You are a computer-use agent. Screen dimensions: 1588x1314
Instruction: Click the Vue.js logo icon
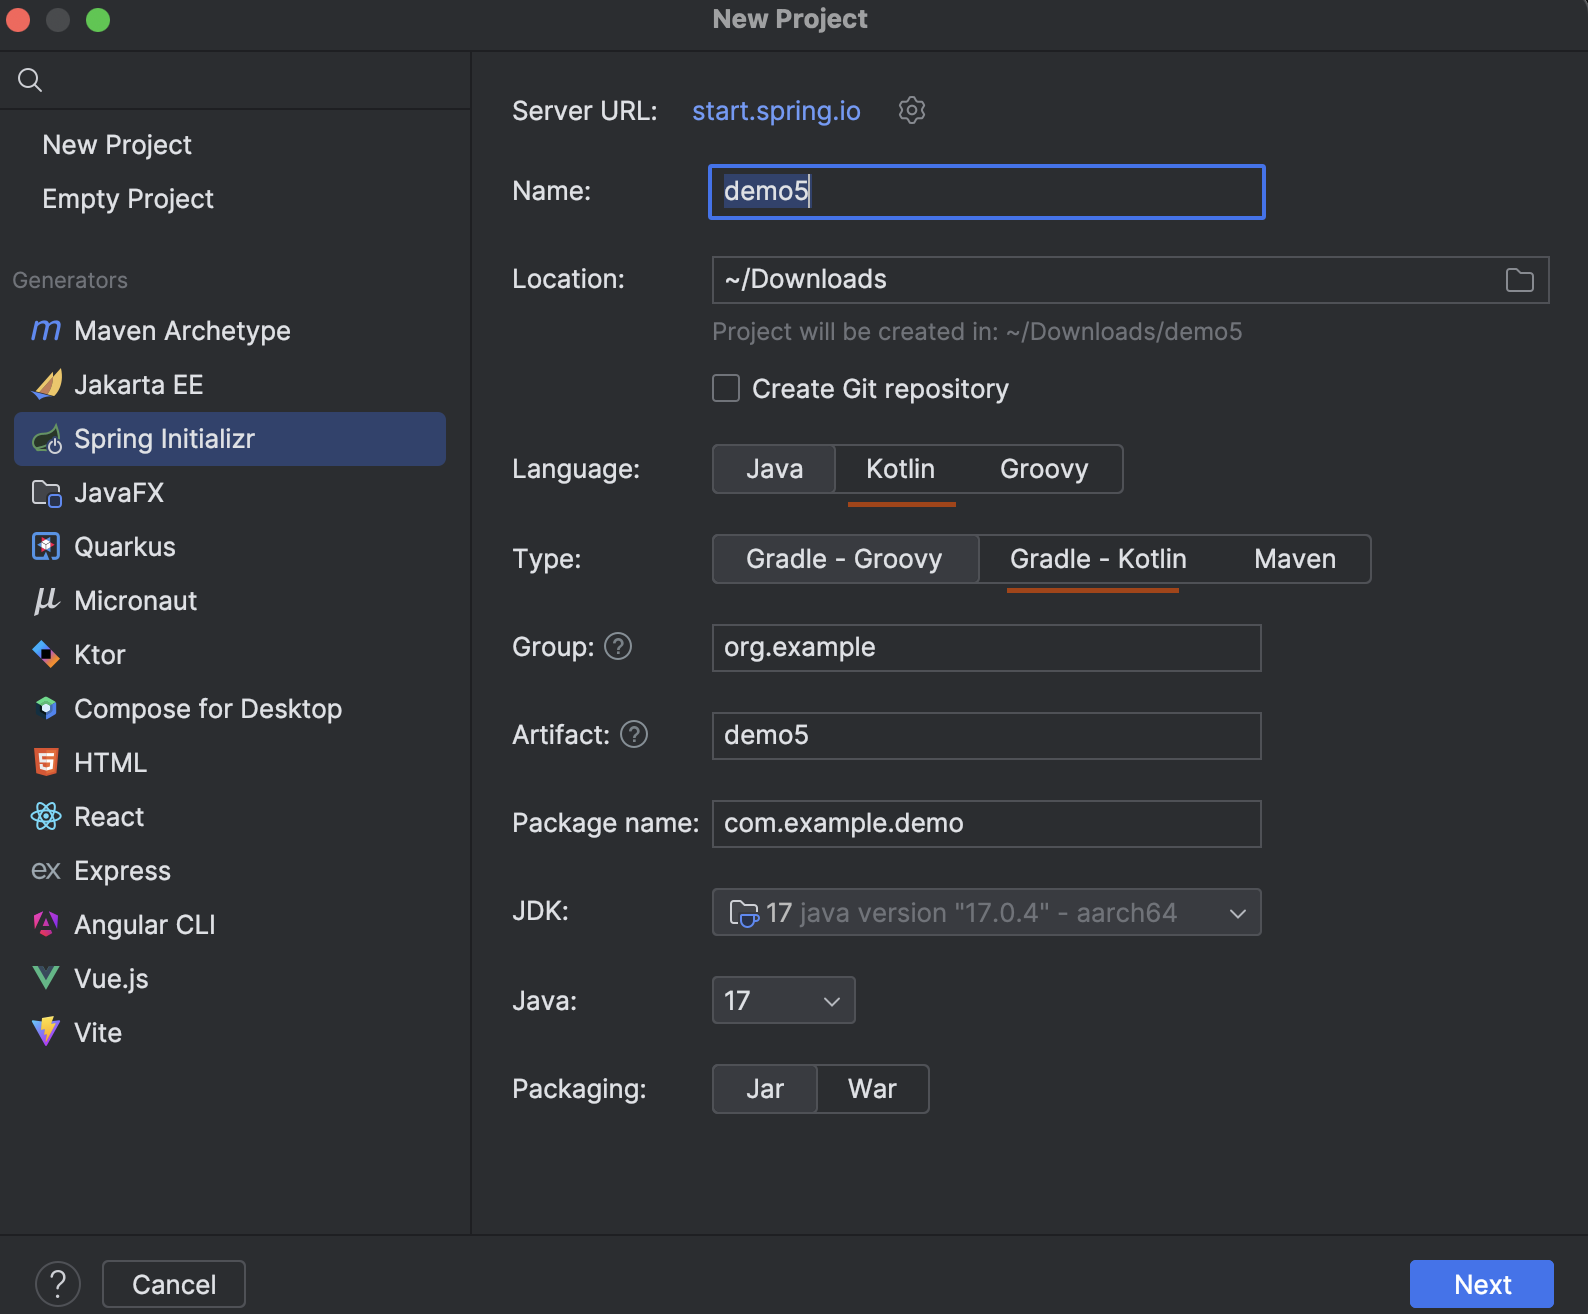click(46, 978)
